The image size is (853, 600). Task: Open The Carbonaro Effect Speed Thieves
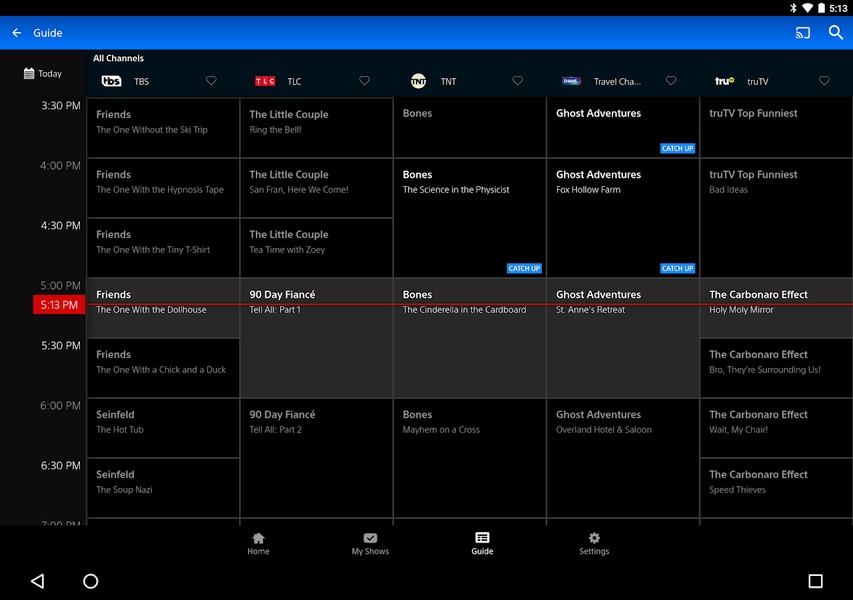(776, 488)
